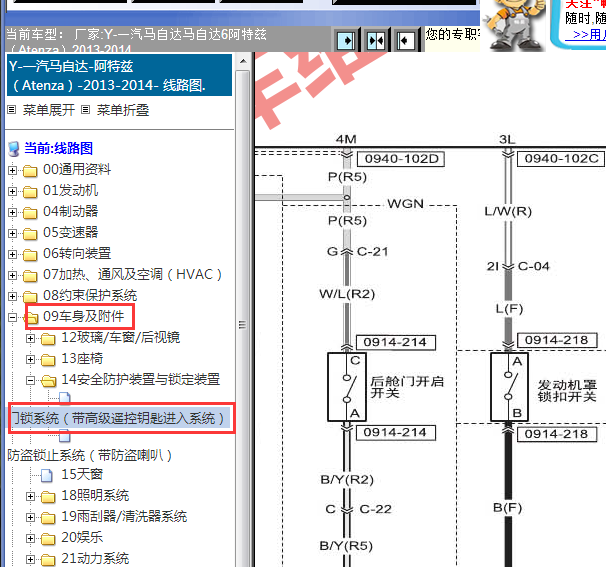Viewport: 606px width, 567px height.
Task: Click folder icon of 04制动器
Action: pyautogui.click(x=30, y=212)
